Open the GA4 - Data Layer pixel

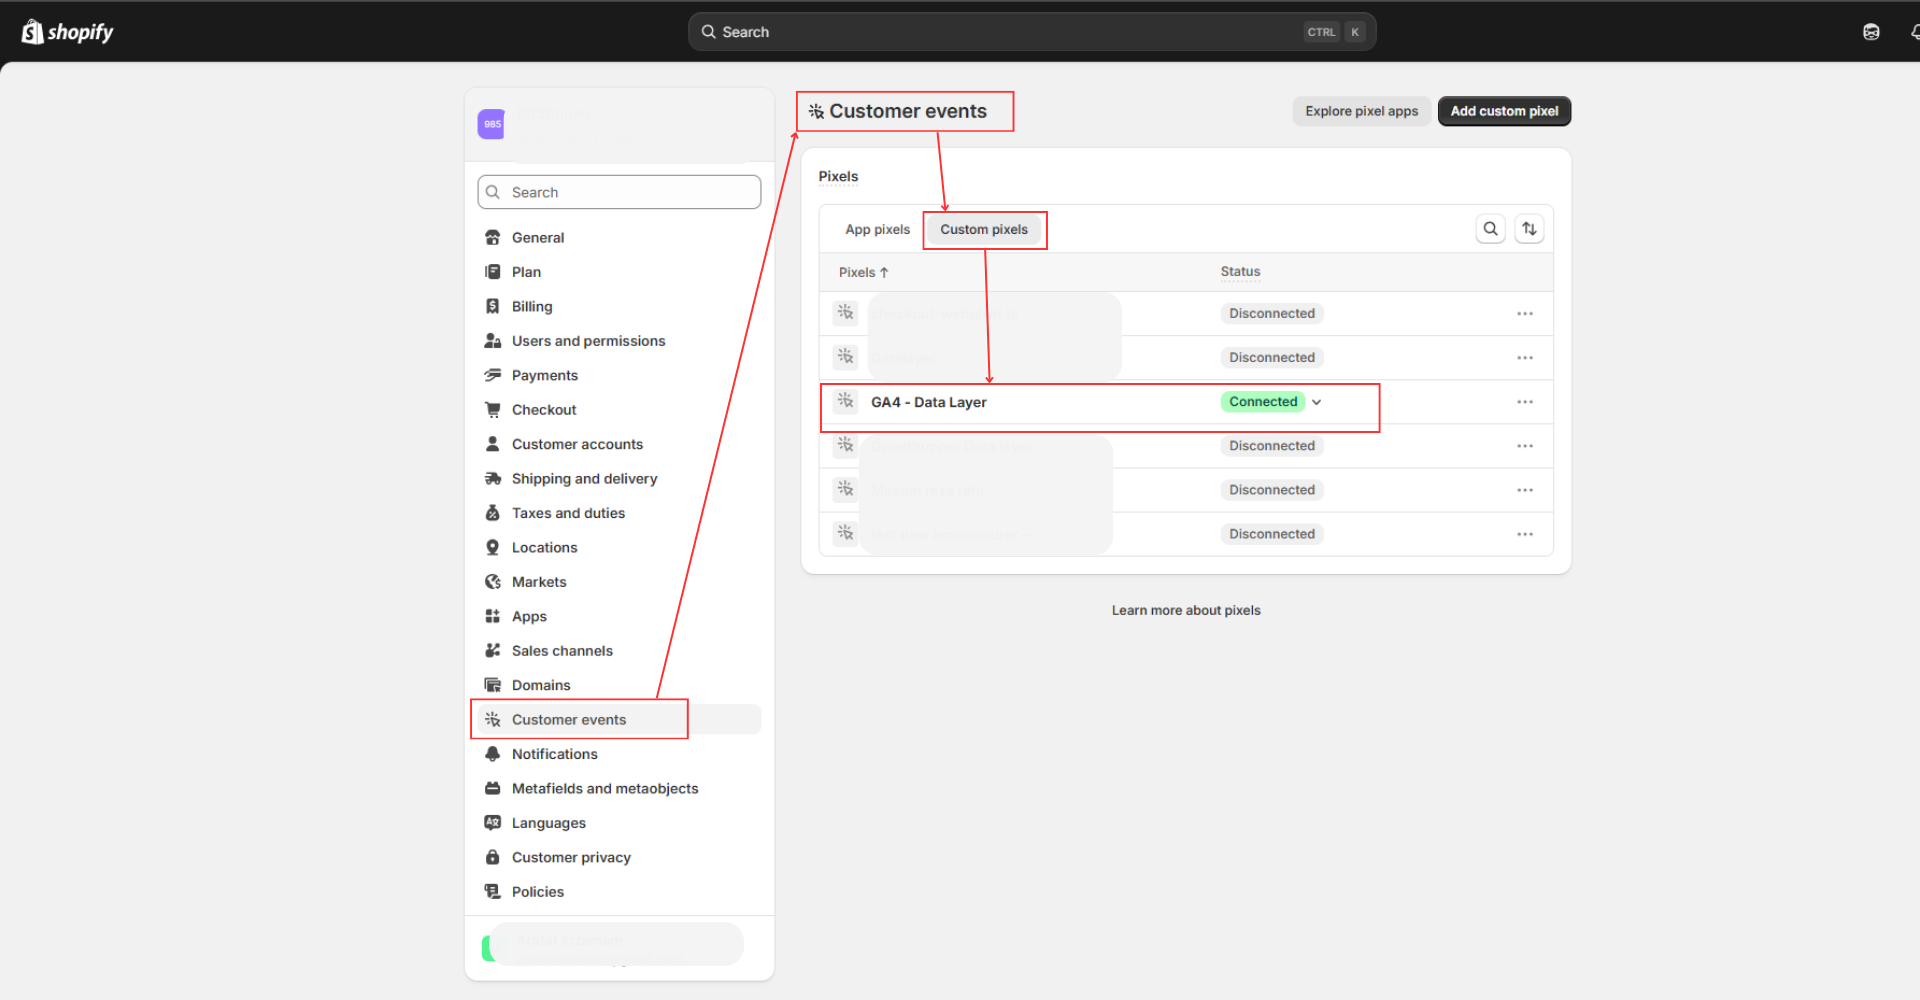tap(929, 402)
